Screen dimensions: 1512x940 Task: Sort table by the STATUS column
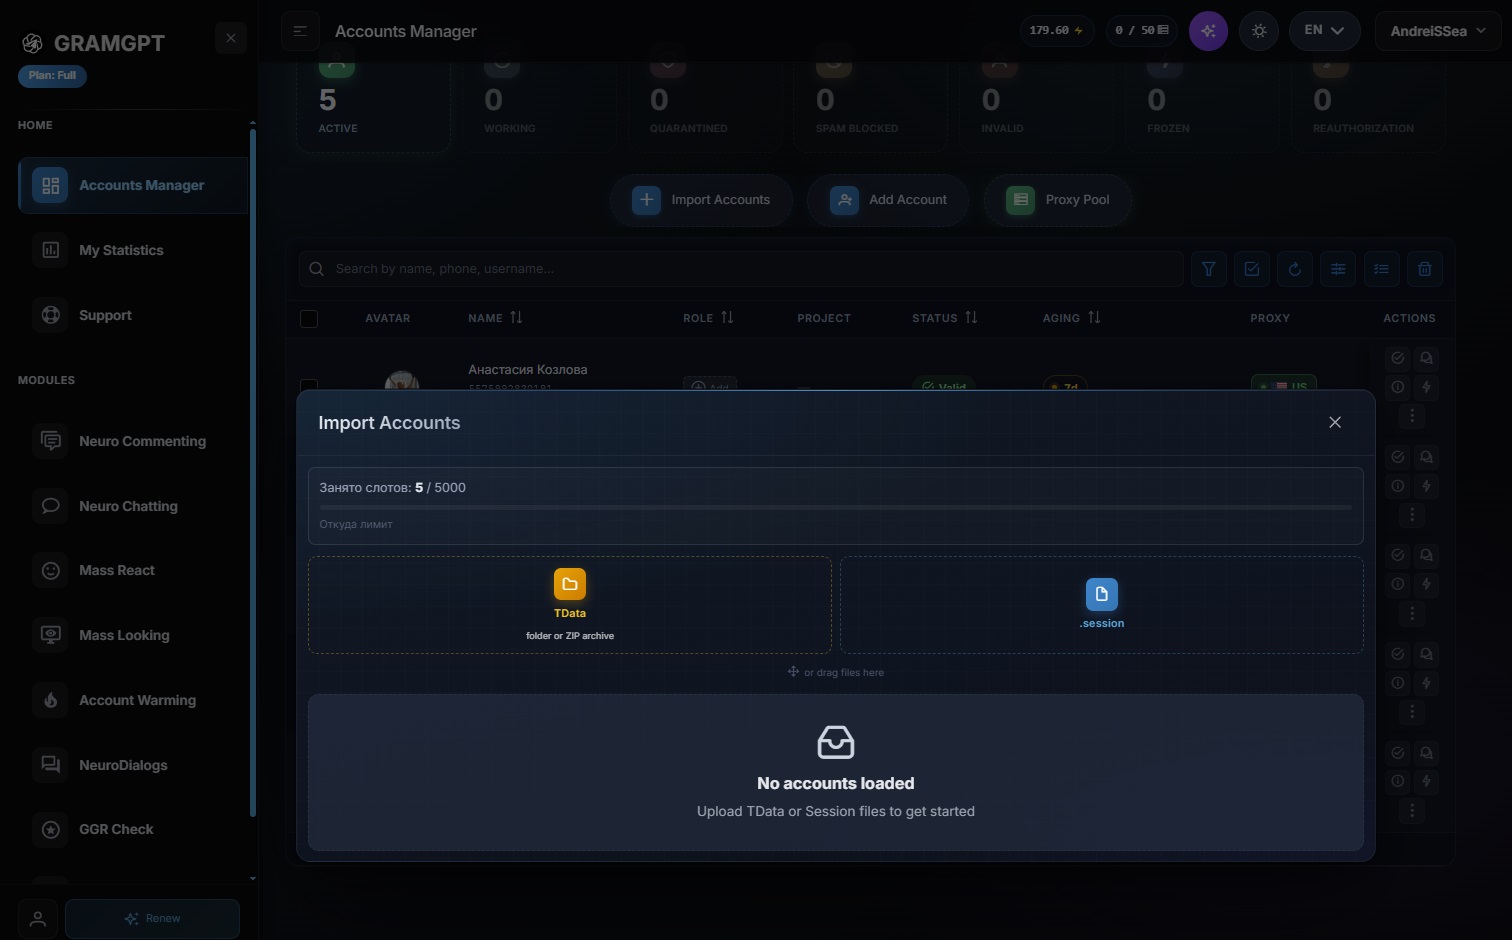(x=945, y=318)
